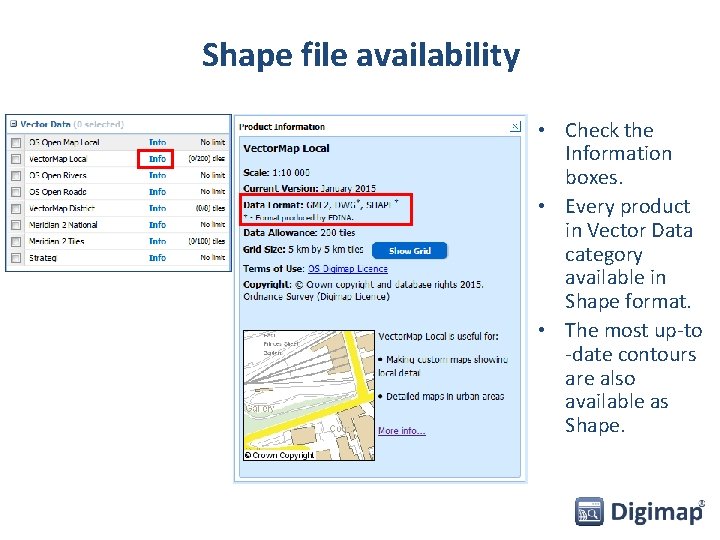Open Info for VectorMap Local

[x=158, y=159]
